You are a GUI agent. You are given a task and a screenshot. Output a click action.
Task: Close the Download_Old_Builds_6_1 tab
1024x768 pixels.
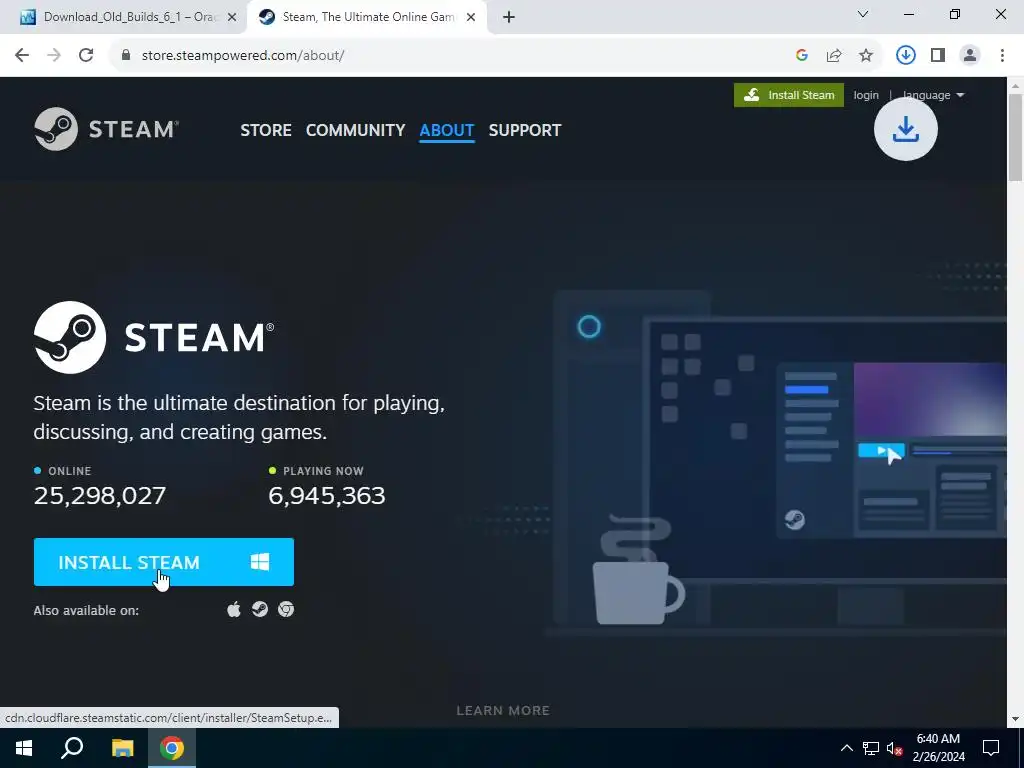232,17
